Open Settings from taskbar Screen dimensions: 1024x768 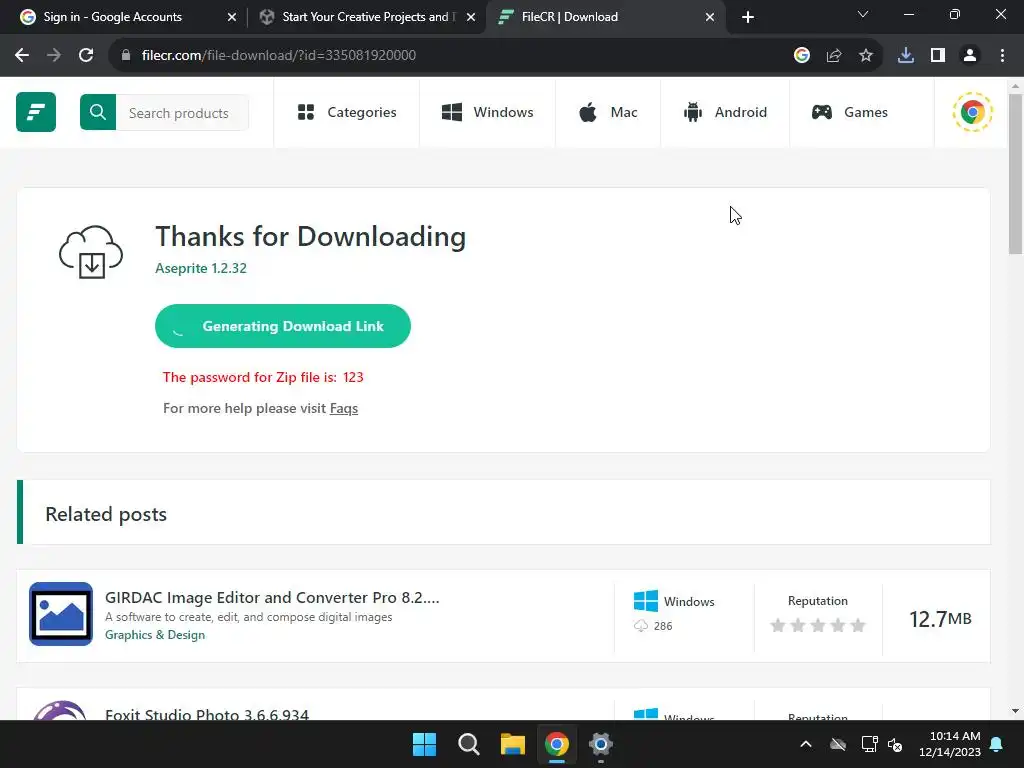coord(600,744)
